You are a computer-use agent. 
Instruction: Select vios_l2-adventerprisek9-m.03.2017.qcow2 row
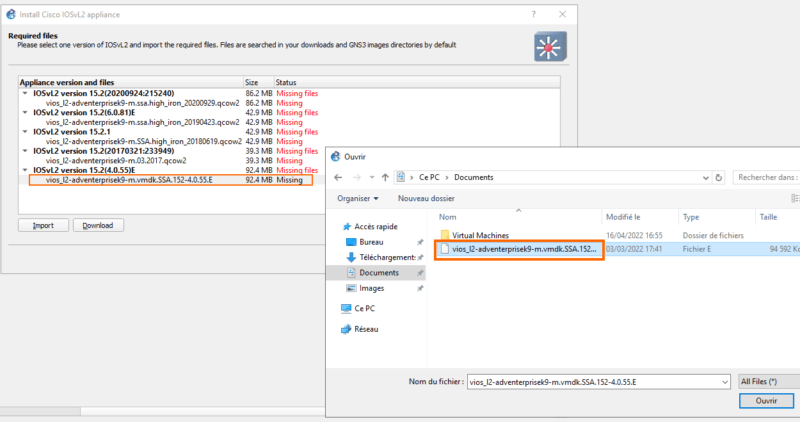click(x=174, y=161)
